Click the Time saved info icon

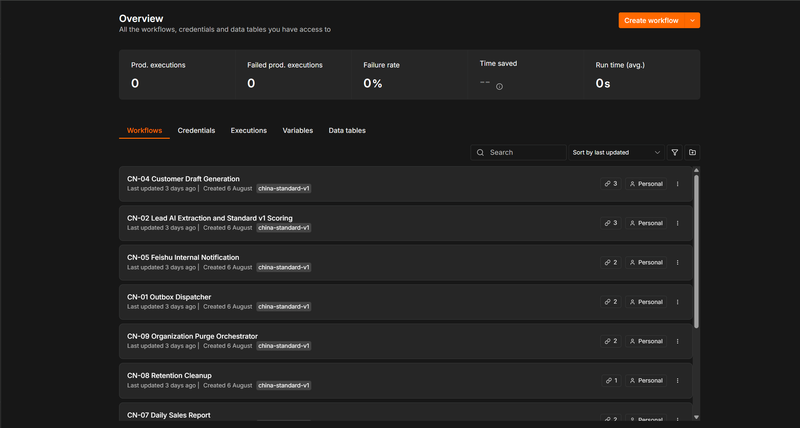(499, 87)
